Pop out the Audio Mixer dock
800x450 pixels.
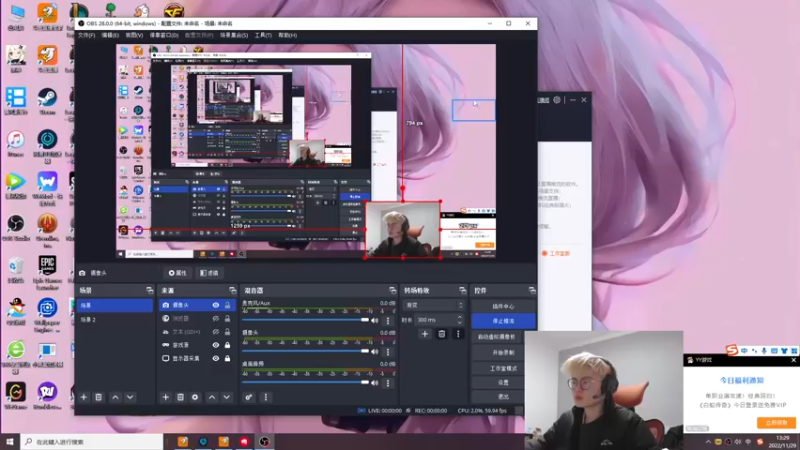click(x=392, y=290)
